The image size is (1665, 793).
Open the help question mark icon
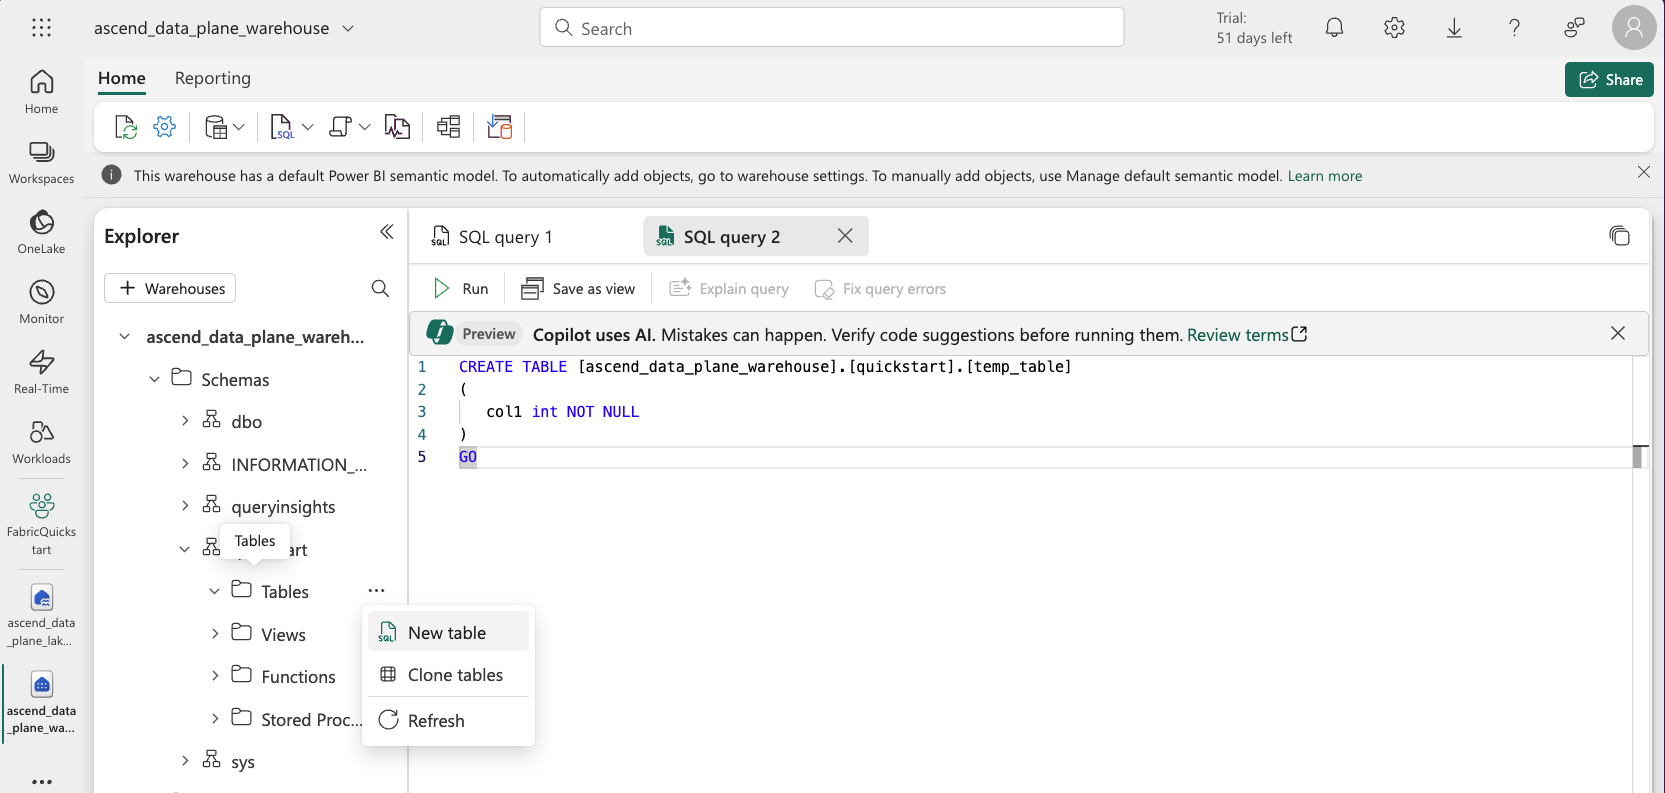pyautogui.click(x=1514, y=28)
